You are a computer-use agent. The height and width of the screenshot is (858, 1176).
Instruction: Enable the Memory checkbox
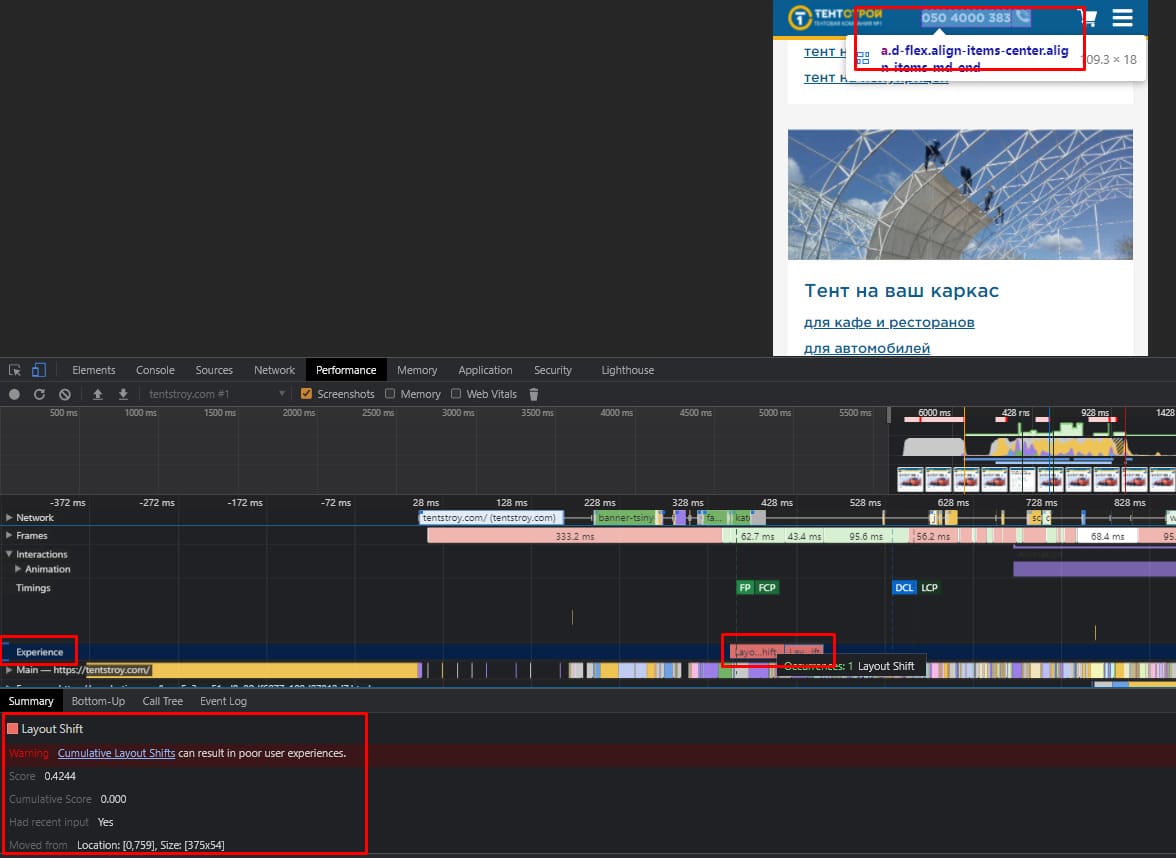[390, 394]
